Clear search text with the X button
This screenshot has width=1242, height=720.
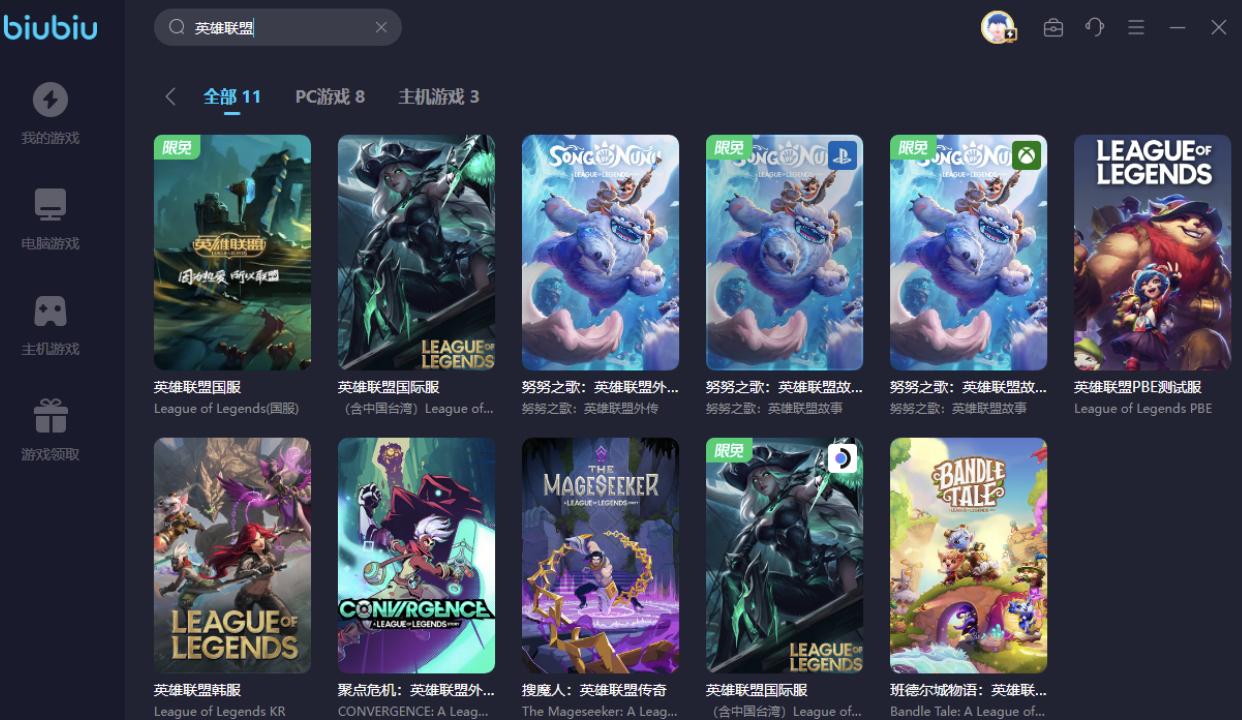(x=381, y=27)
